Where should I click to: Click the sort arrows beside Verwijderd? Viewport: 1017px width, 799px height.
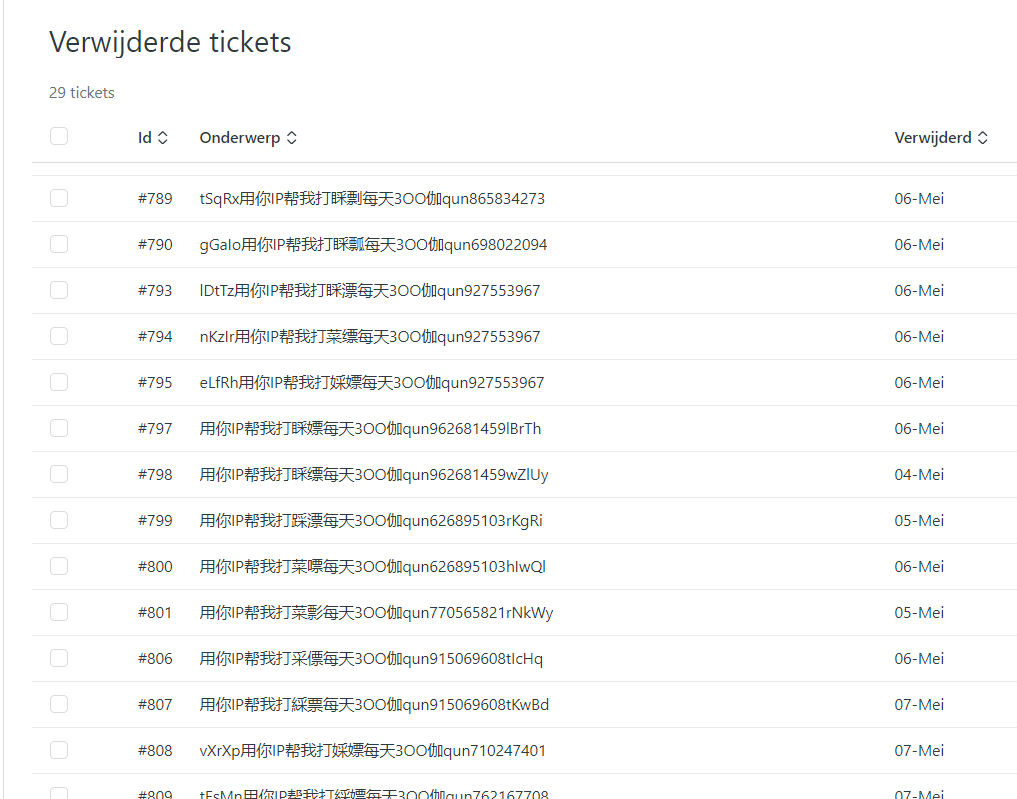click(x=983, y=138)
